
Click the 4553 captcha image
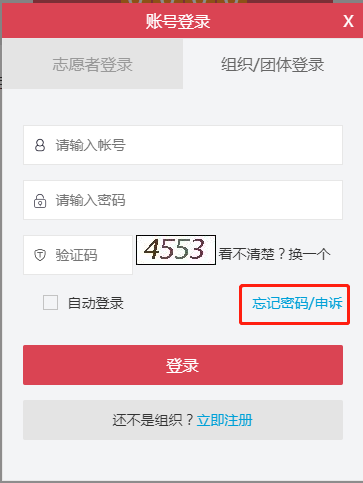point(176,250)
